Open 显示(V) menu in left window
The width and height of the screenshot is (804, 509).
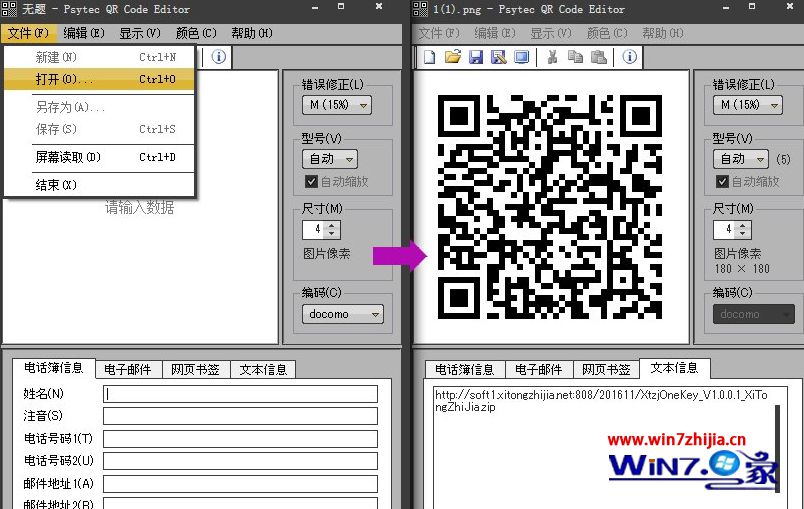click(139, 33)
